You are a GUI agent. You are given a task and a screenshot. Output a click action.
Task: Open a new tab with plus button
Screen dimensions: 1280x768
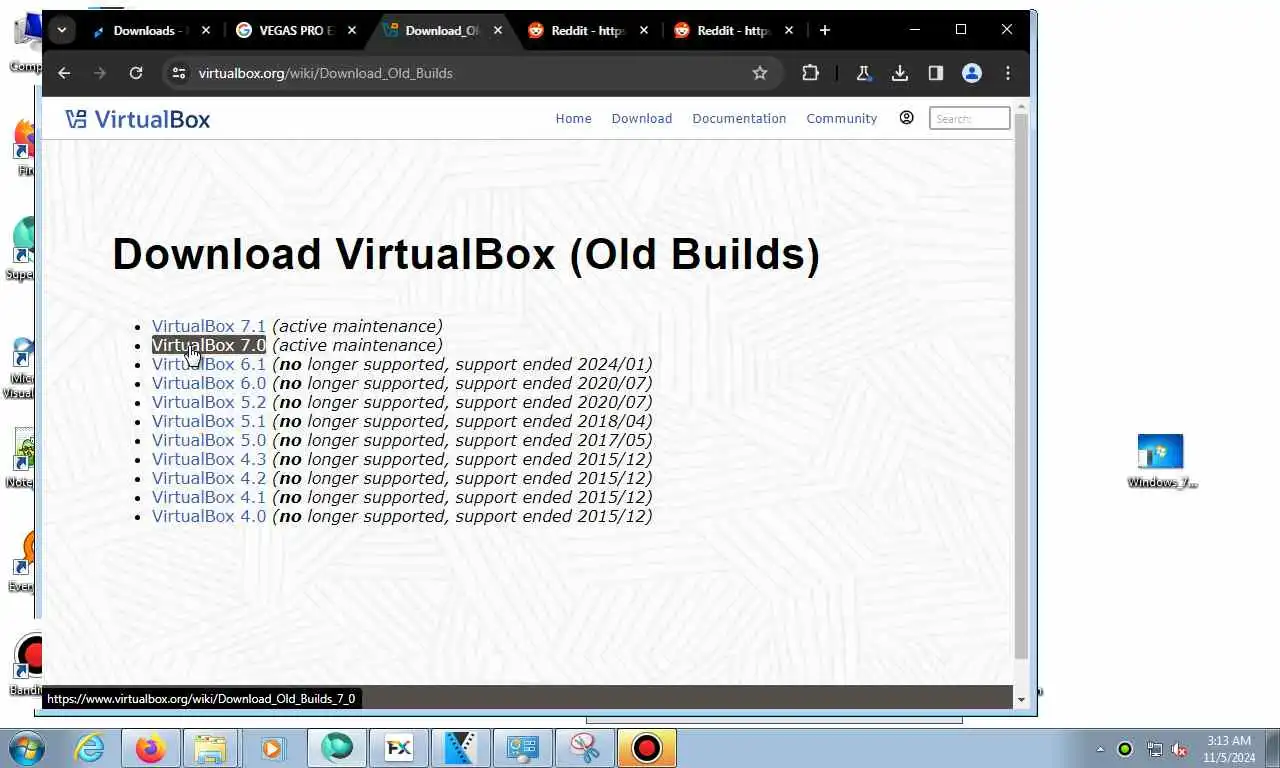pos(824,30)
